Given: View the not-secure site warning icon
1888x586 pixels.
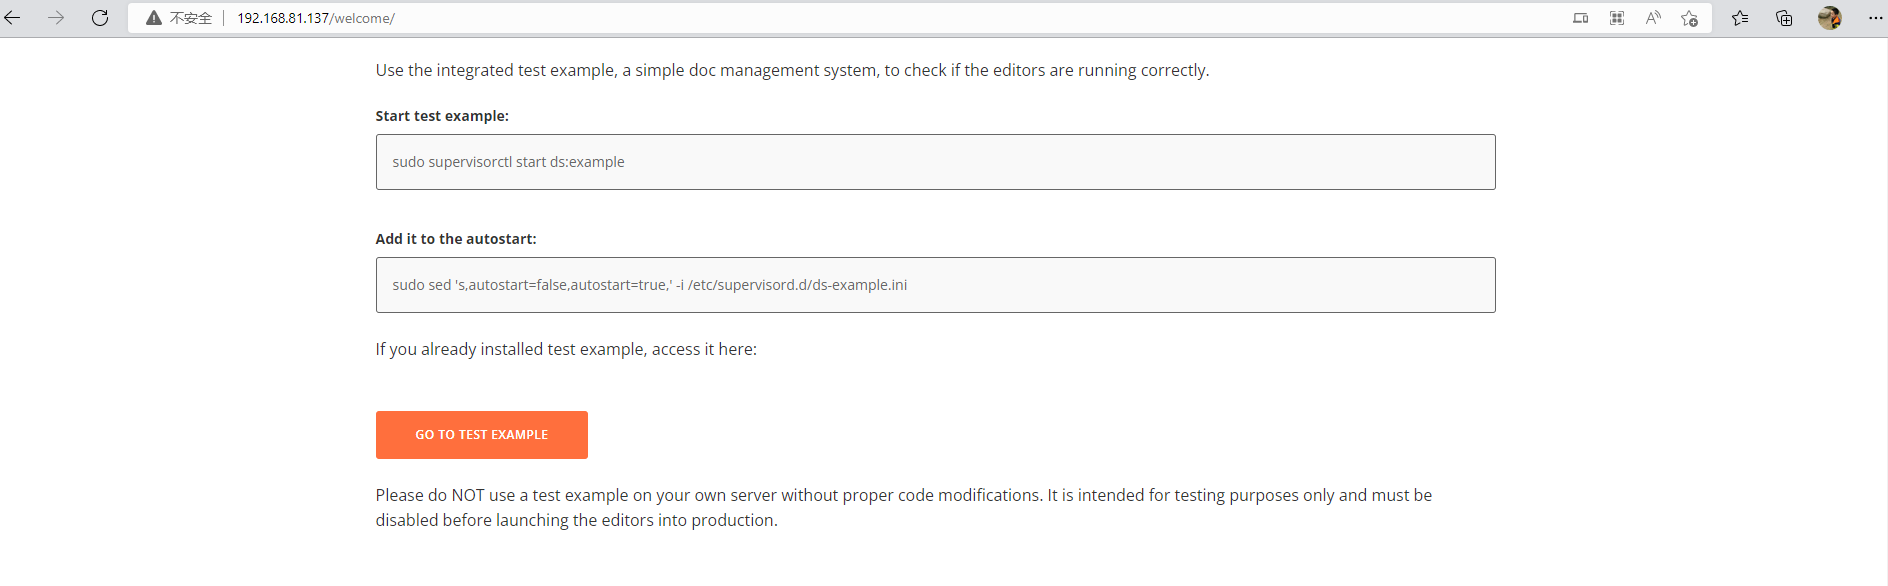Looking at the screenshot, I should (154, 18).
